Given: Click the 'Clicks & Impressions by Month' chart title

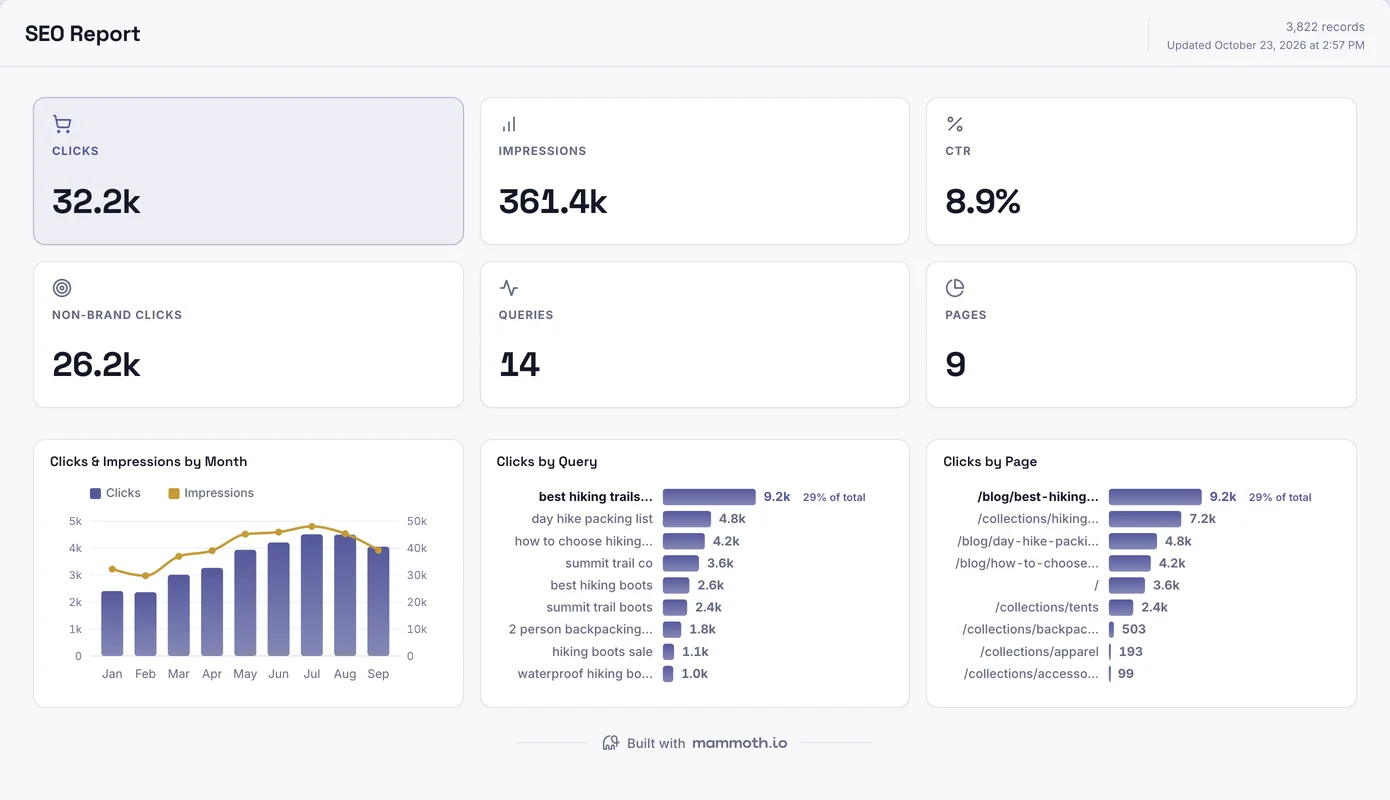Looking at the screenshot, I should (149, 462).
